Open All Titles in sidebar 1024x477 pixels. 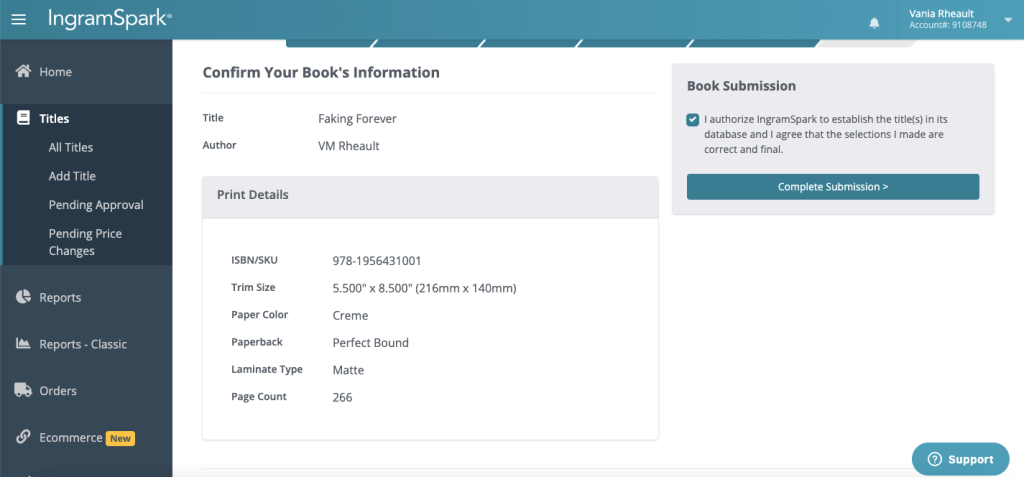(x=71, y=147)
